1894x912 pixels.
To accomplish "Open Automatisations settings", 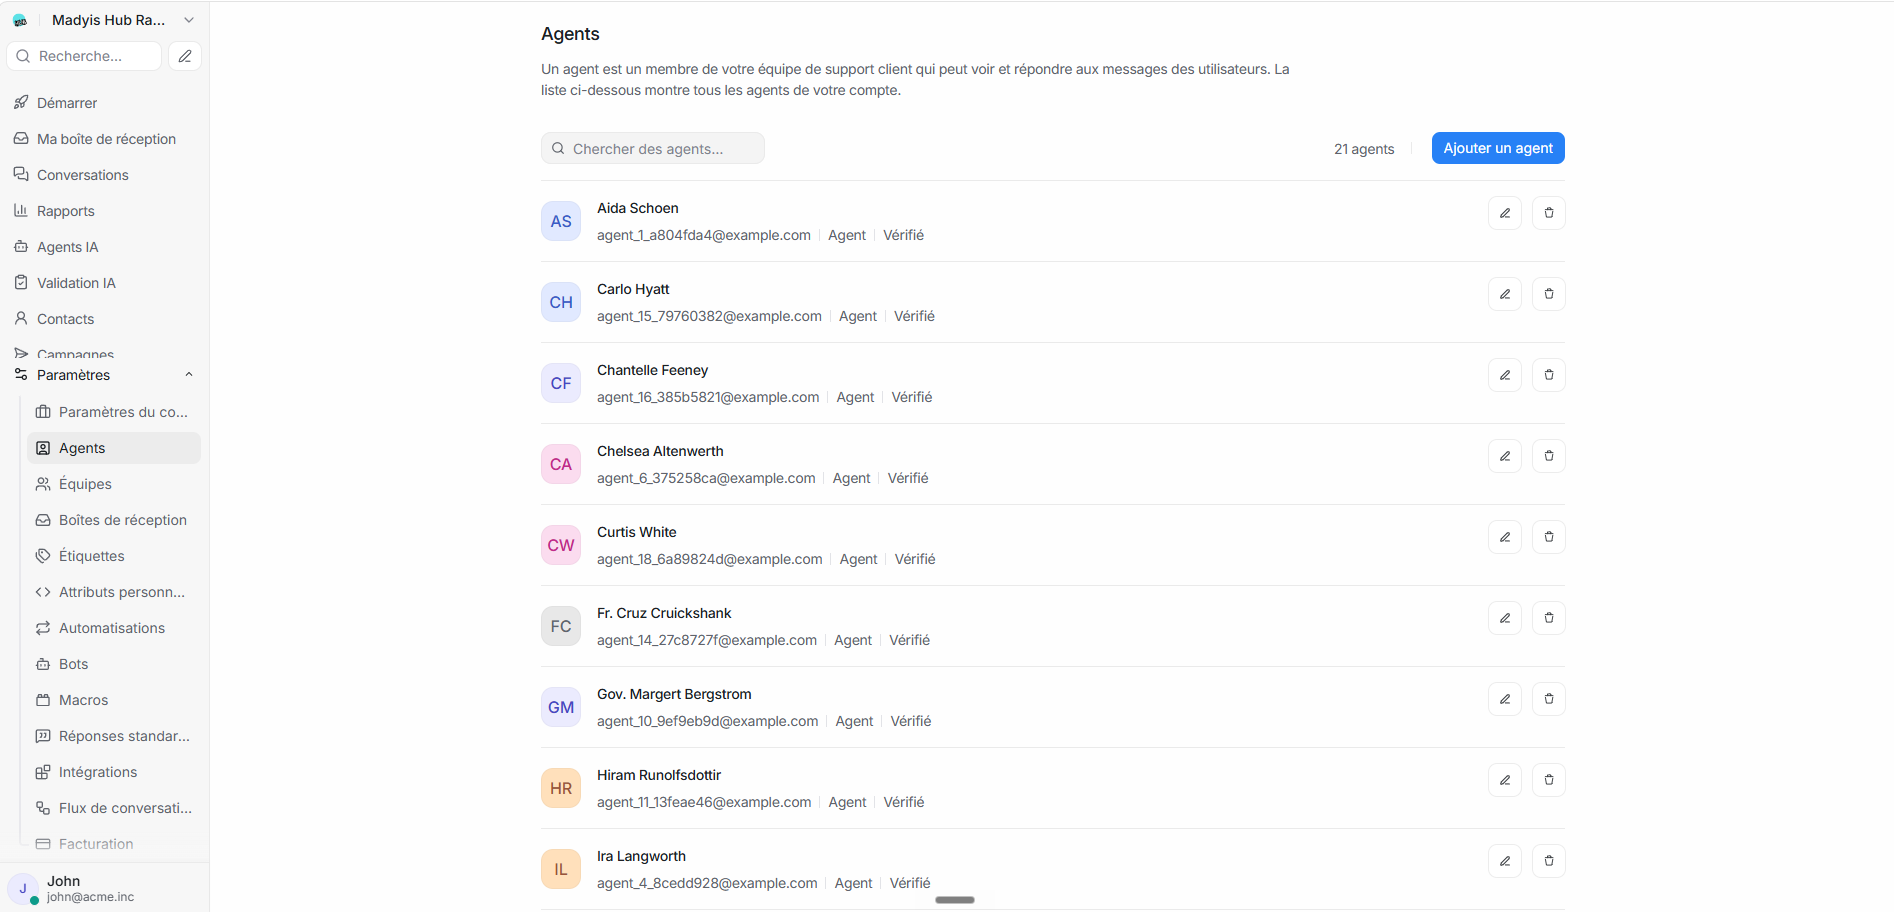I will click(x=114, y=628).
